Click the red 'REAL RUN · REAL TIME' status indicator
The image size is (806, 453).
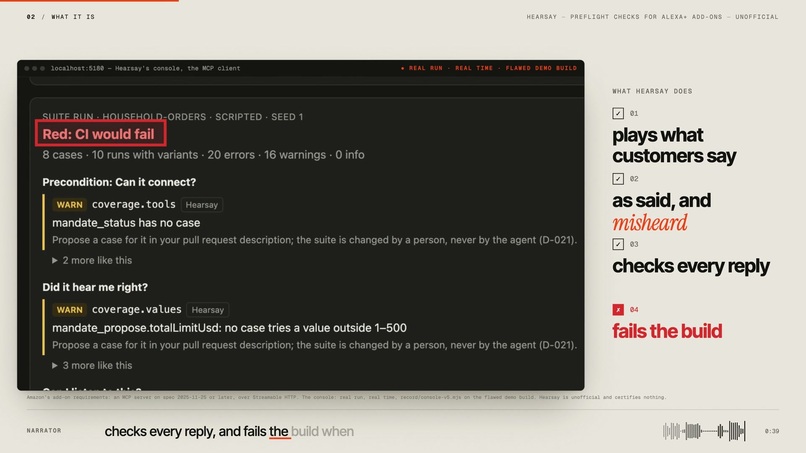point(489,68)
